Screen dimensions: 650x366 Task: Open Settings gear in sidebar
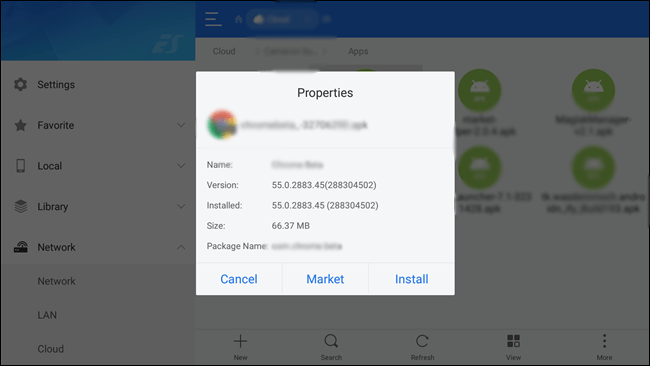(x=20, y=85)
